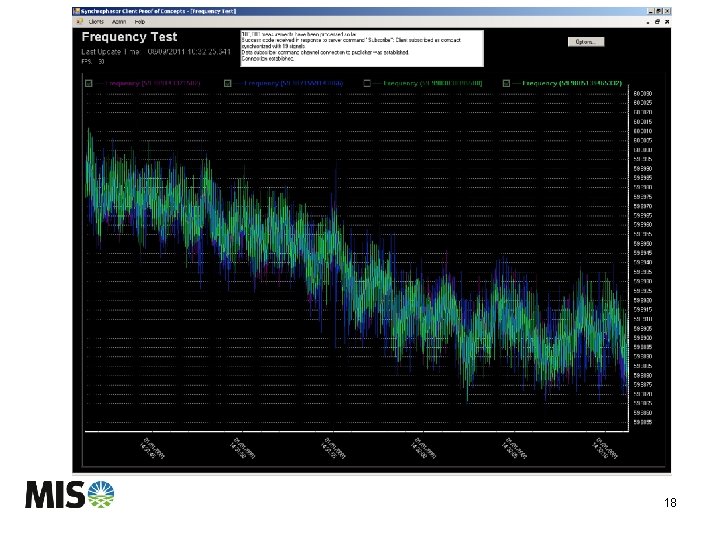Image resolution: width=720 pixels, height=540 pixels.
Task: Toggle the purple Frequency signal checkbox
Action: (x=89, y=83)
